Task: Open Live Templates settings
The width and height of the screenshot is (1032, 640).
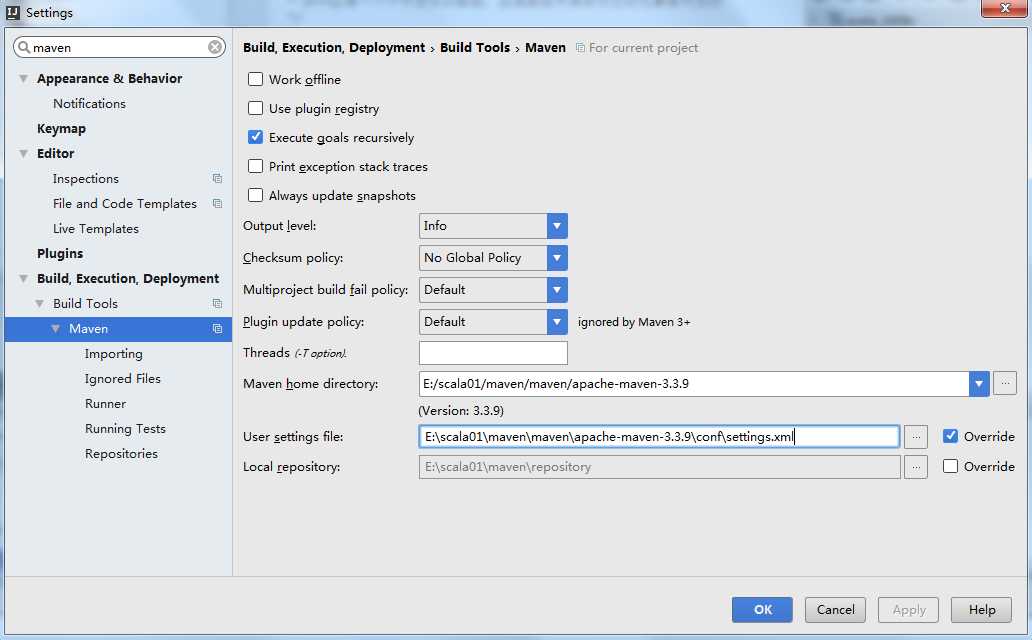Action: (x=95, y=228)
